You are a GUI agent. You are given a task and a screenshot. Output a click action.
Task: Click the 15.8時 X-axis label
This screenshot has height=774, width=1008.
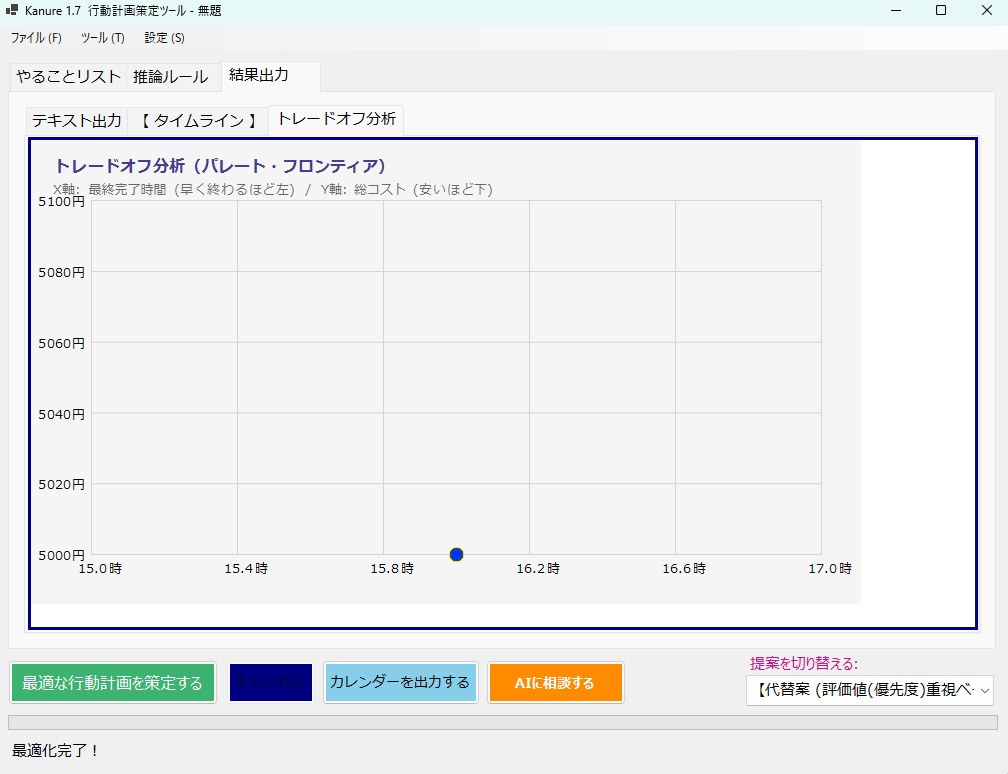coord(392,568)
